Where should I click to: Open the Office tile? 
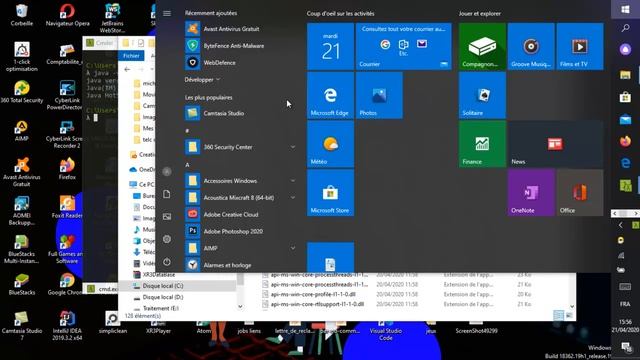coord(580,193)
